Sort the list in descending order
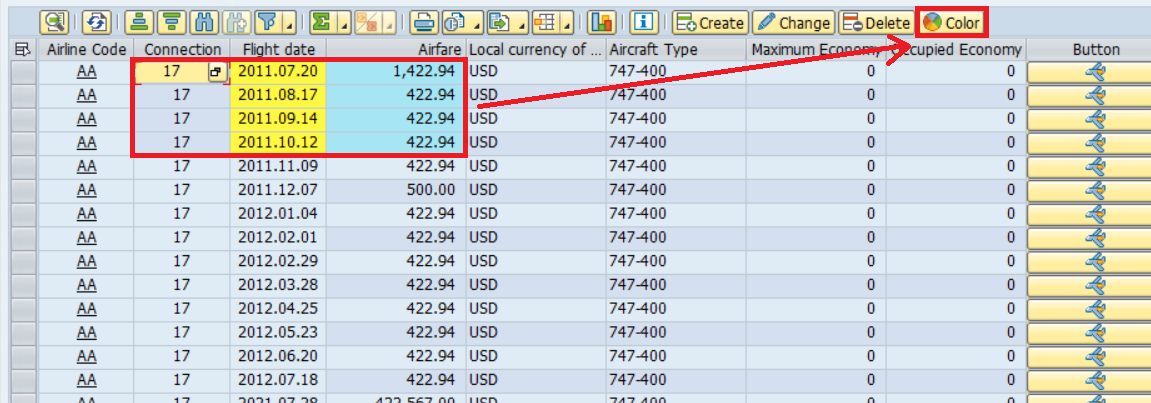Screen dimensions: 1151x403 (x=171, y=23)
